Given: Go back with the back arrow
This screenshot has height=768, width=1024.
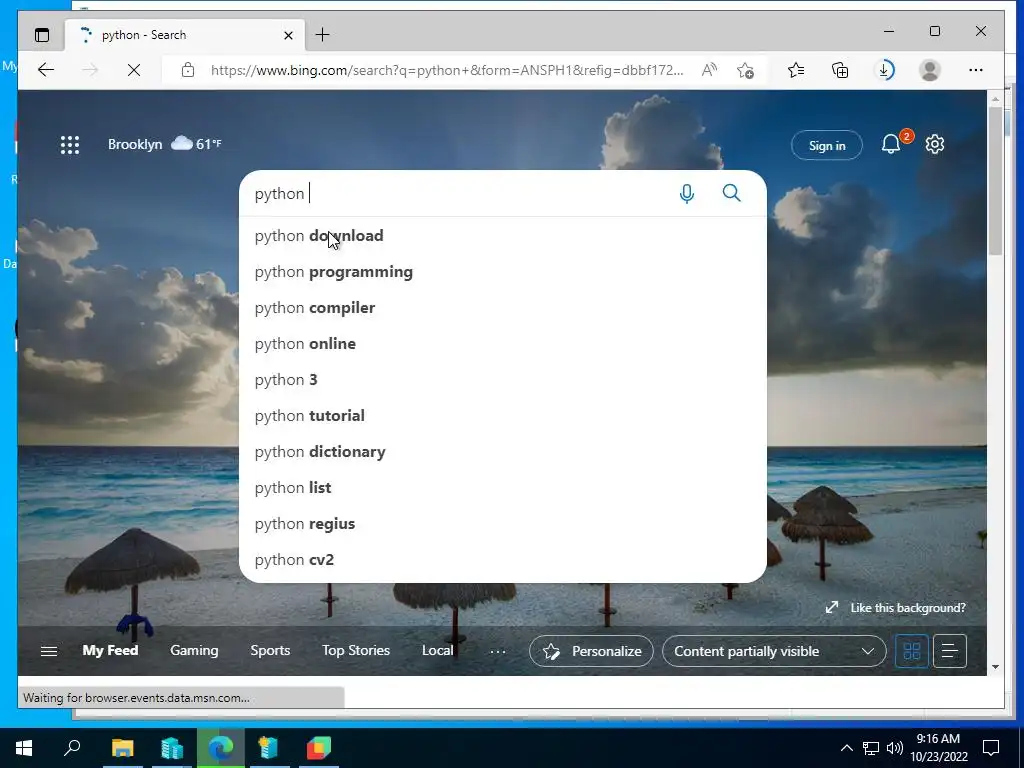Looking at the screenshot, I should point(46,70).
